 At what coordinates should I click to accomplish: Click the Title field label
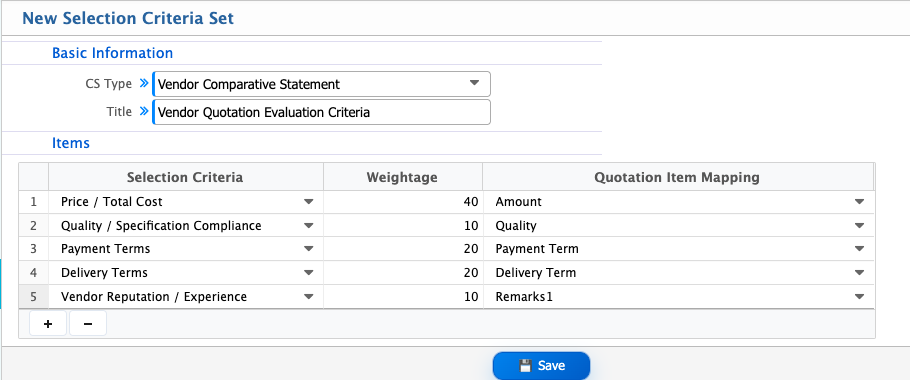click(x=120, y=111)
